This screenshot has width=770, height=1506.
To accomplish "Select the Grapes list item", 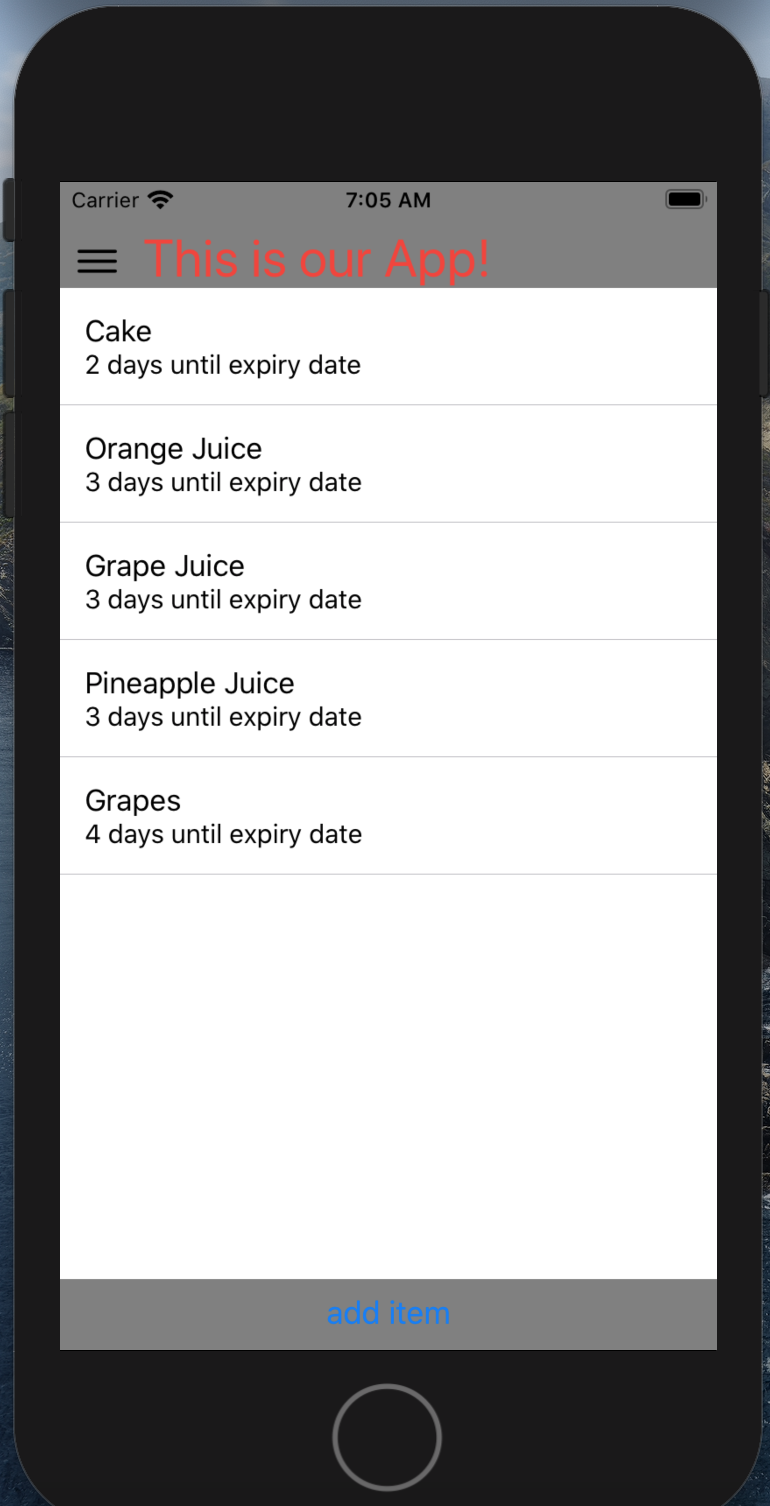I will [388, 815].
